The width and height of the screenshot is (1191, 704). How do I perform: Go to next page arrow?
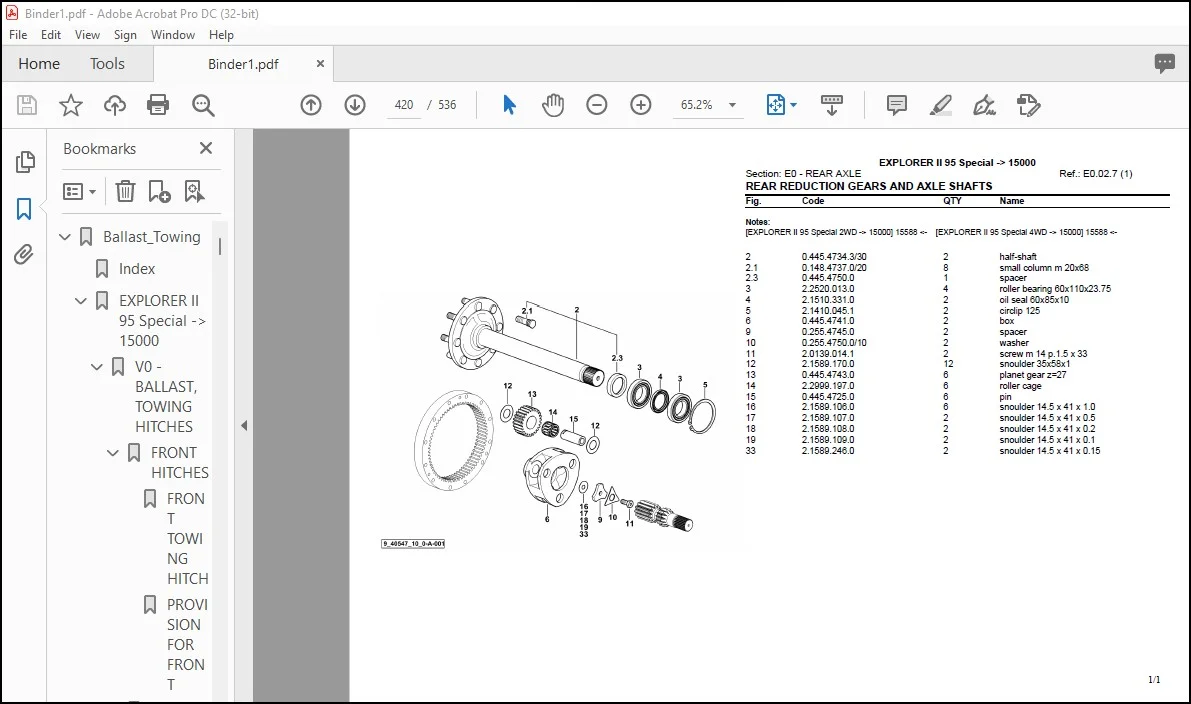pos(355,105)
